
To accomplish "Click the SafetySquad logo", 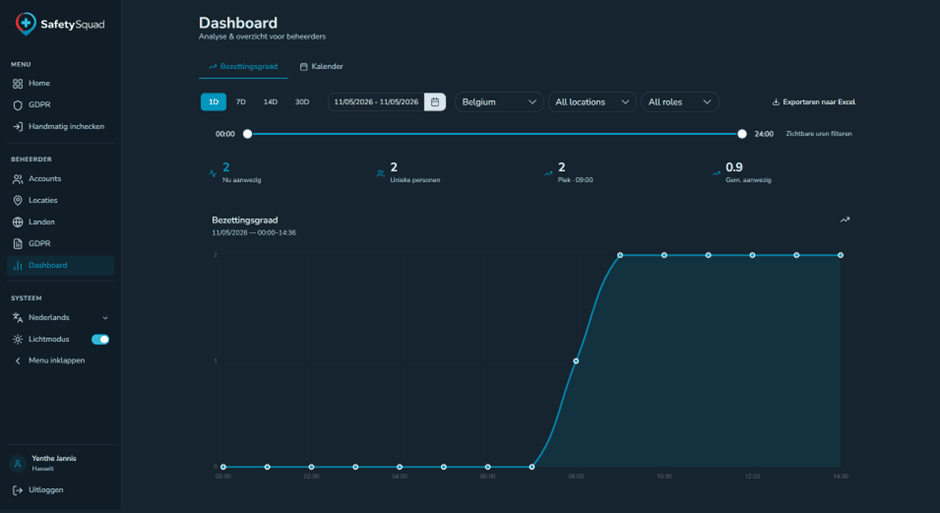I will 59,24.
